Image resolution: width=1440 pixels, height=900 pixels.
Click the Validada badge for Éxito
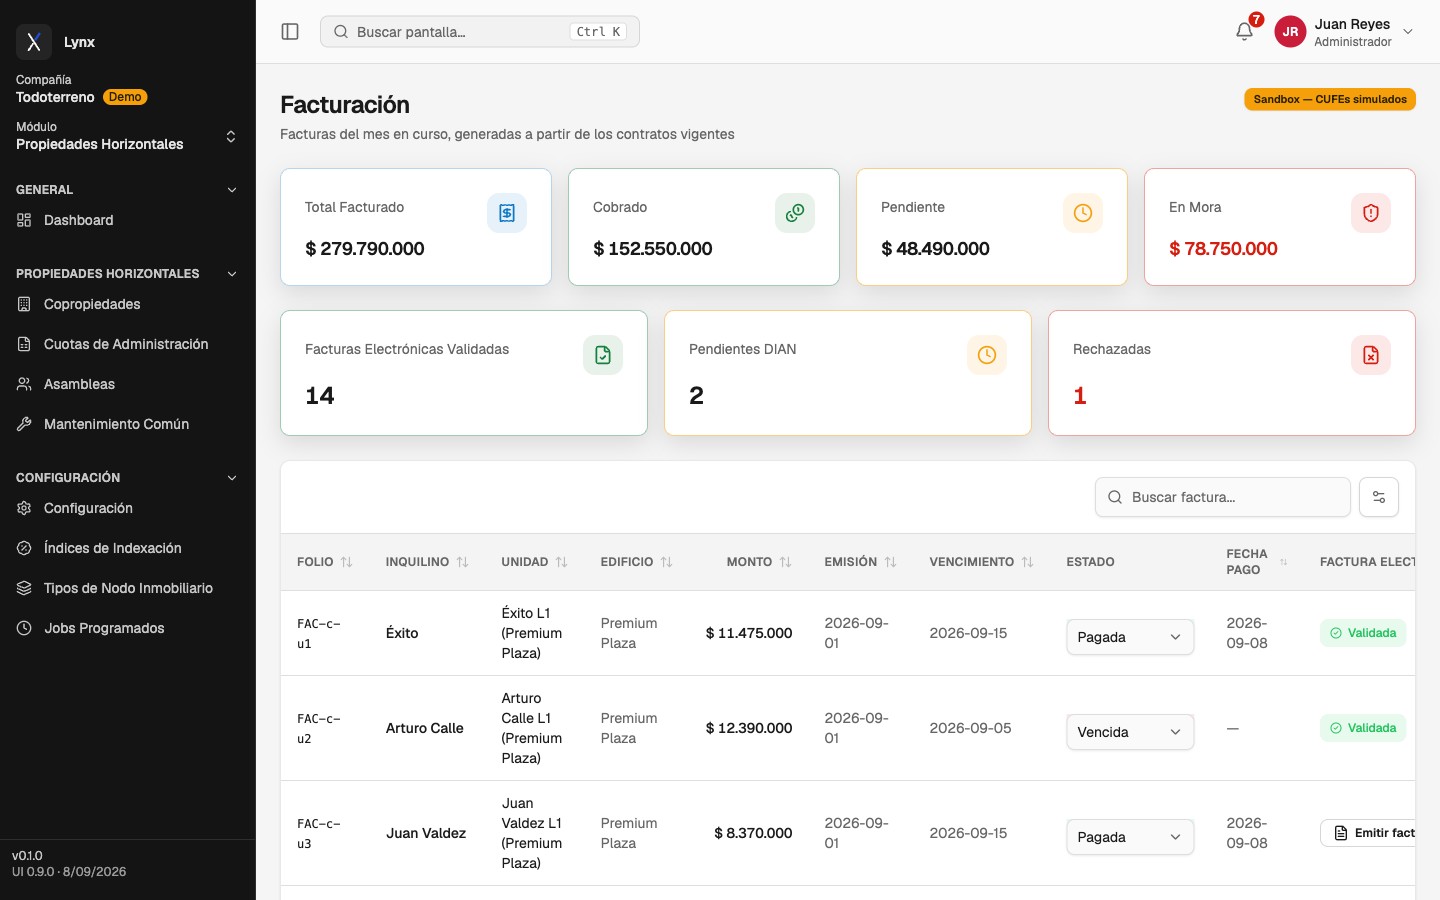(x=1363, y=633)
